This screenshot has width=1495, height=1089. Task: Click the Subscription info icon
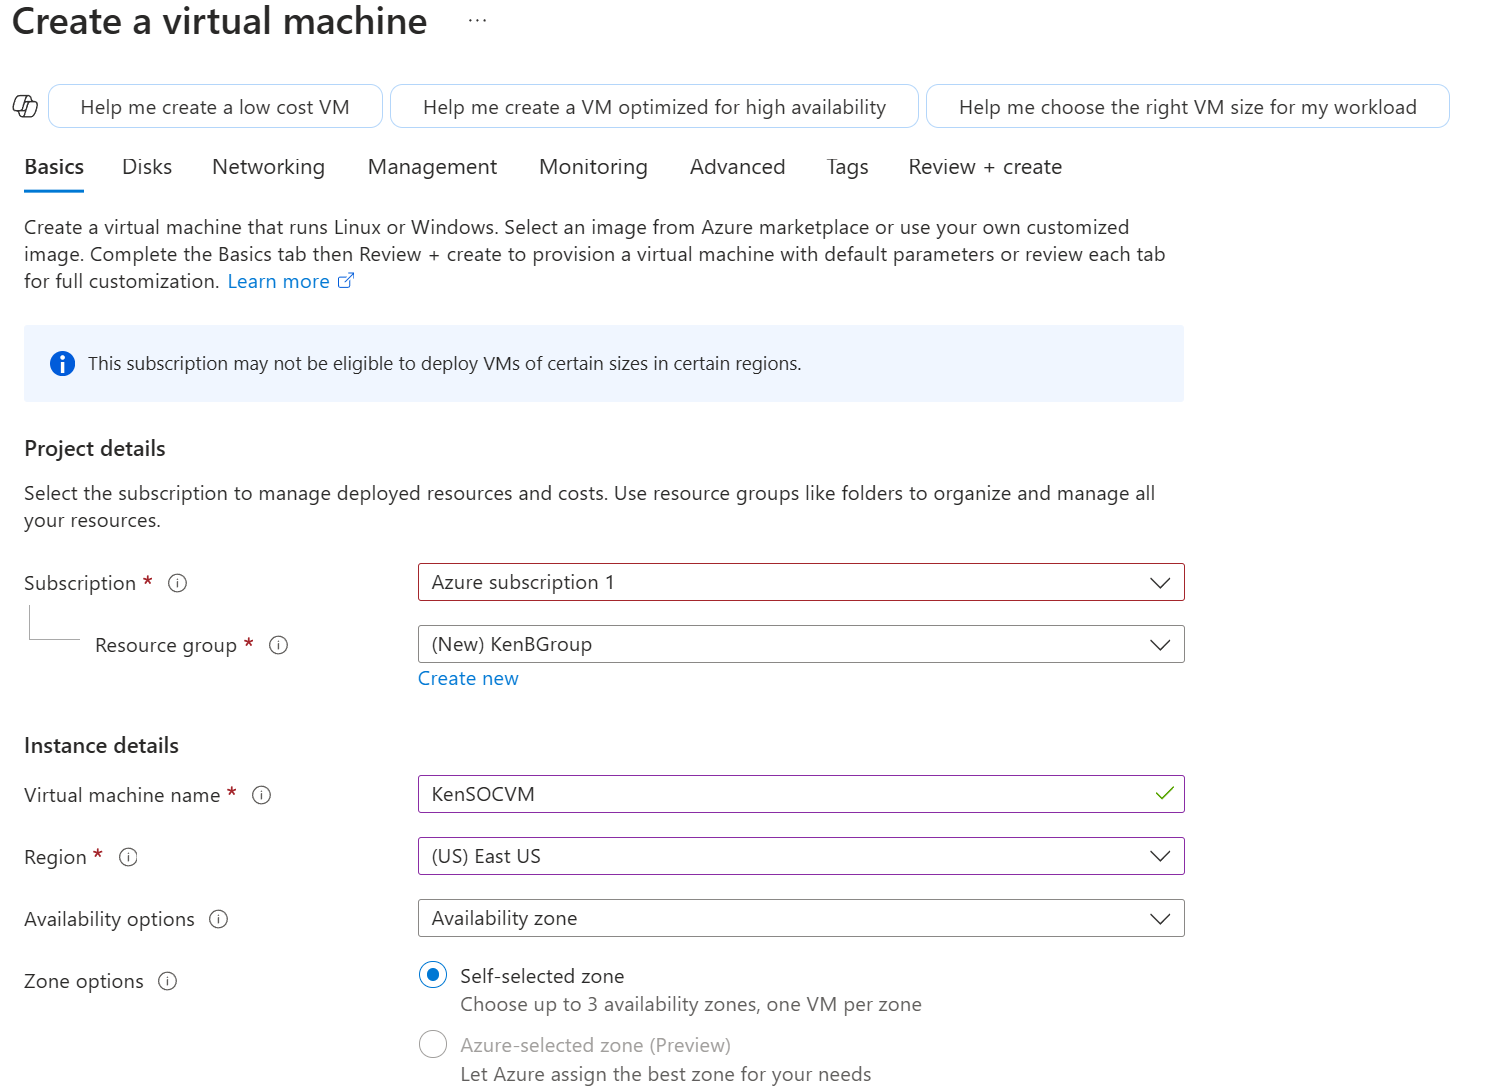tap(177, 583)
